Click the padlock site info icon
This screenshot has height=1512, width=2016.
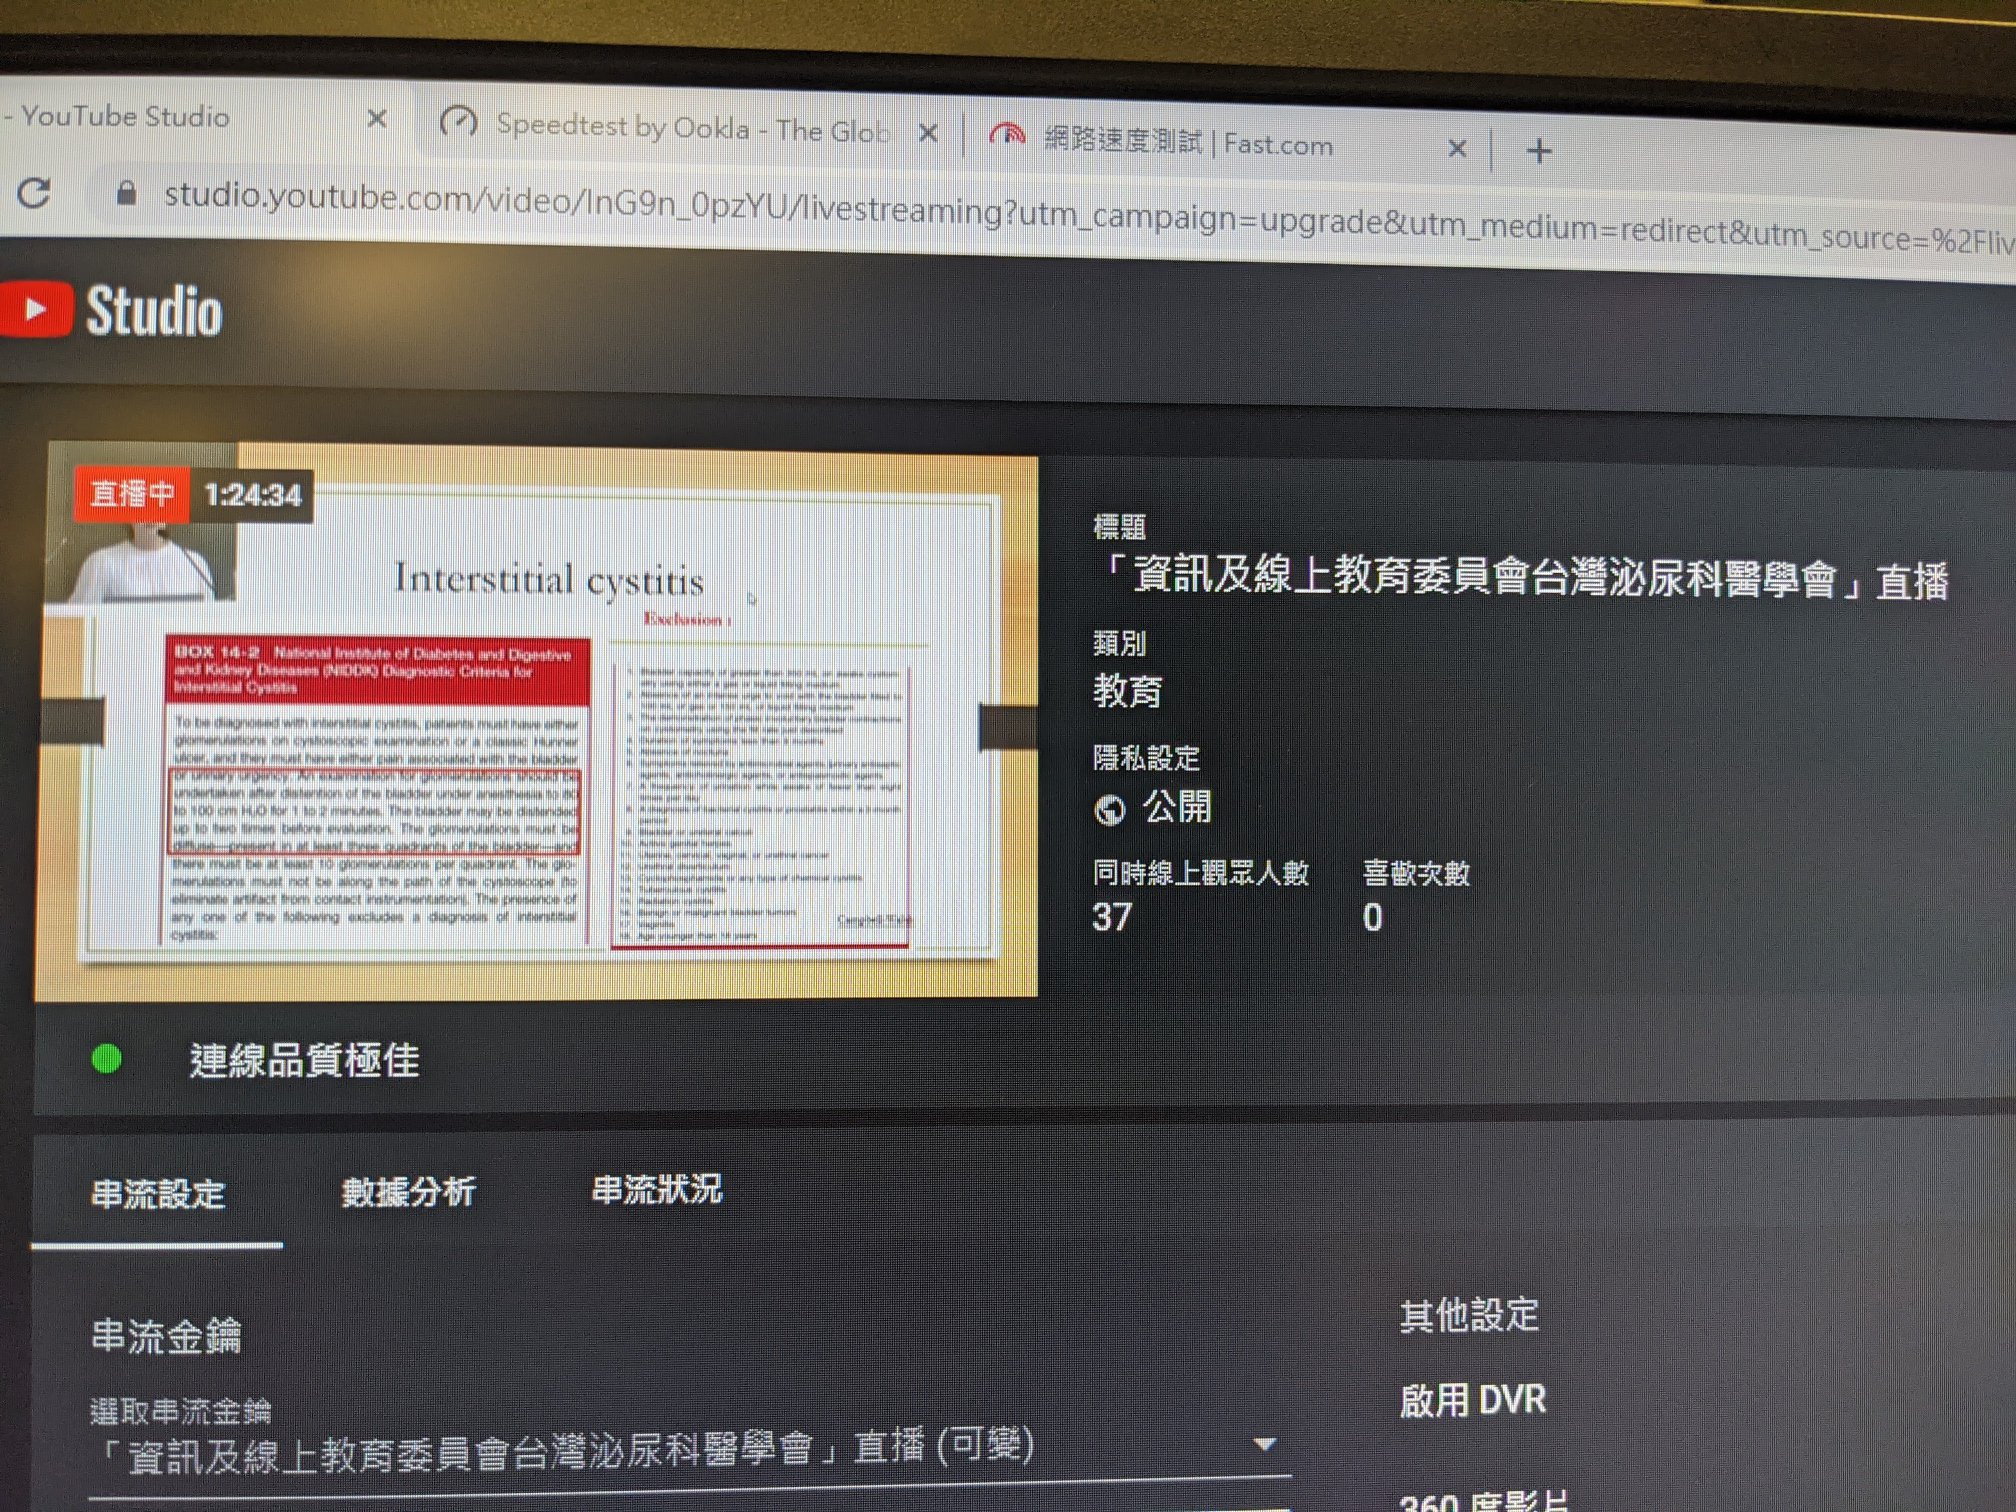point(126,192)
